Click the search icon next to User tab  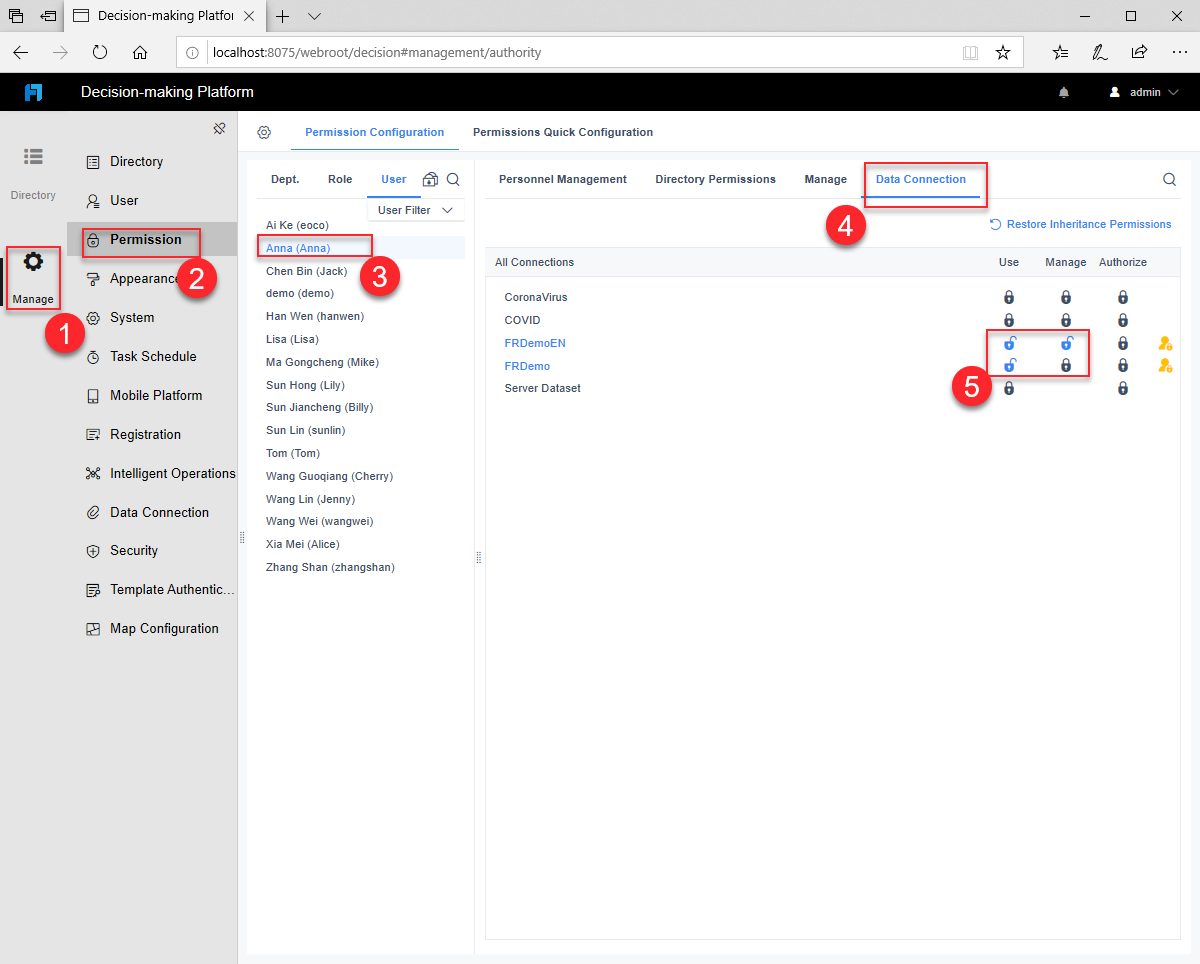click(453, 179)
